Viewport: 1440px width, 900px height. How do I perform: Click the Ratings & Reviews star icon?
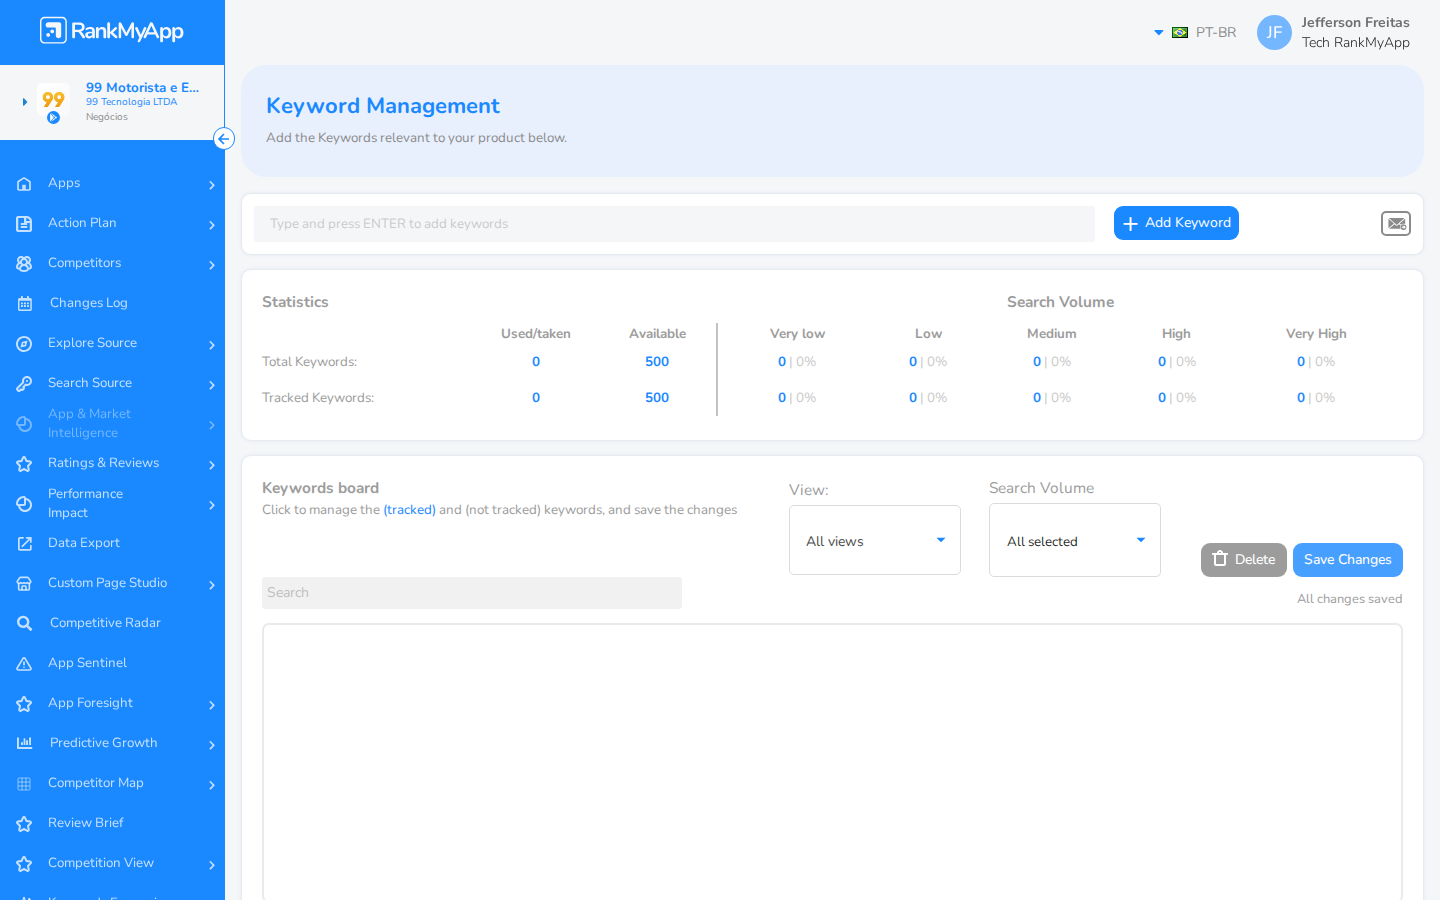24,464
